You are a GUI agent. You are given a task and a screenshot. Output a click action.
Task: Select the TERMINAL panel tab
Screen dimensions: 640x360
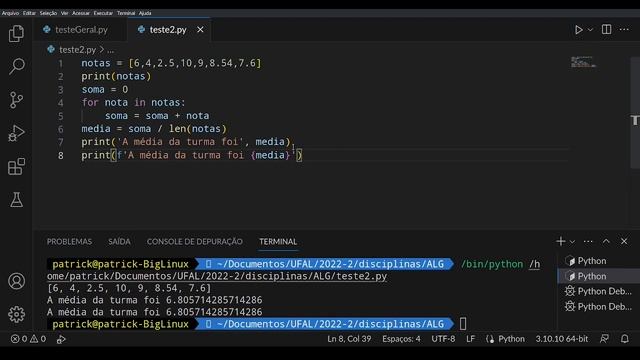click(278, 241)
